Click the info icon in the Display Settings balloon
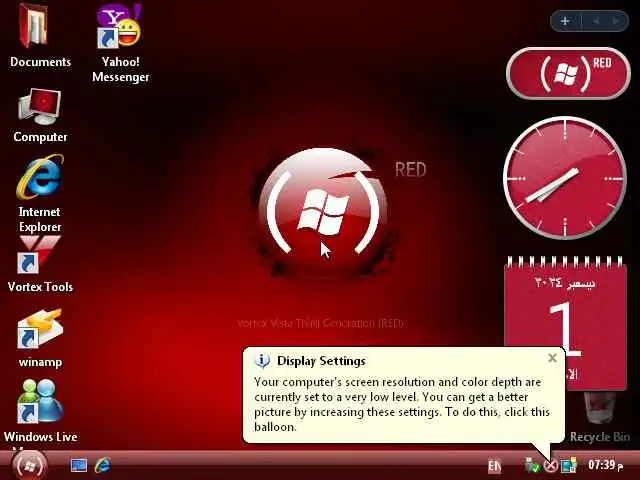 tap(262, 361)
